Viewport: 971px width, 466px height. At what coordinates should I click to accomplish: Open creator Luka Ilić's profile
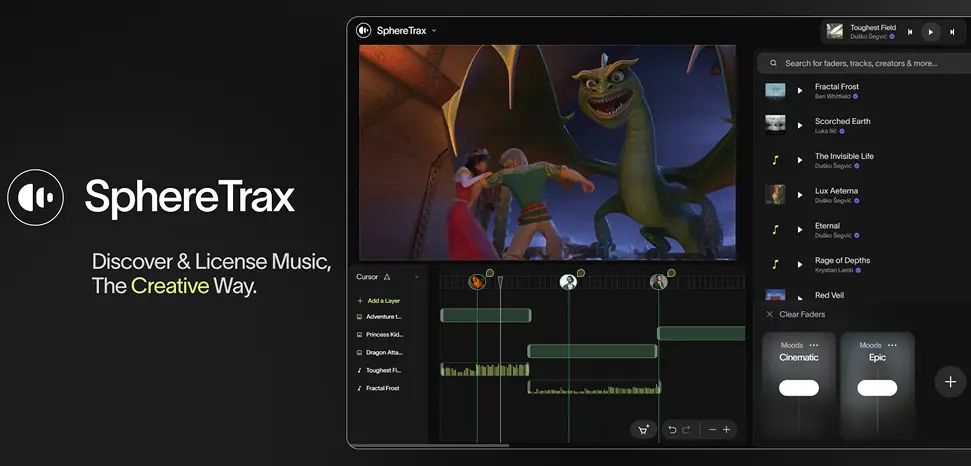click(x=826, y=131)
